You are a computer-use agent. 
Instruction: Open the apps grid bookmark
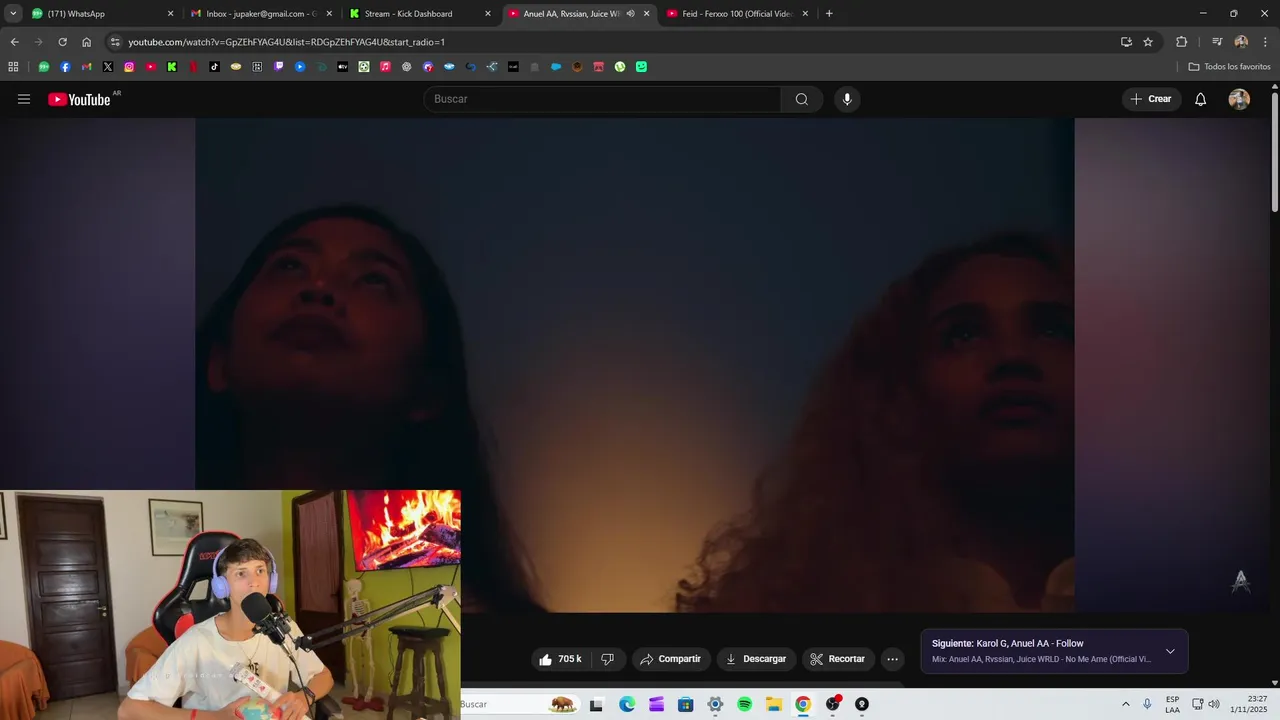pyautogui.click(x=13, y=67)
